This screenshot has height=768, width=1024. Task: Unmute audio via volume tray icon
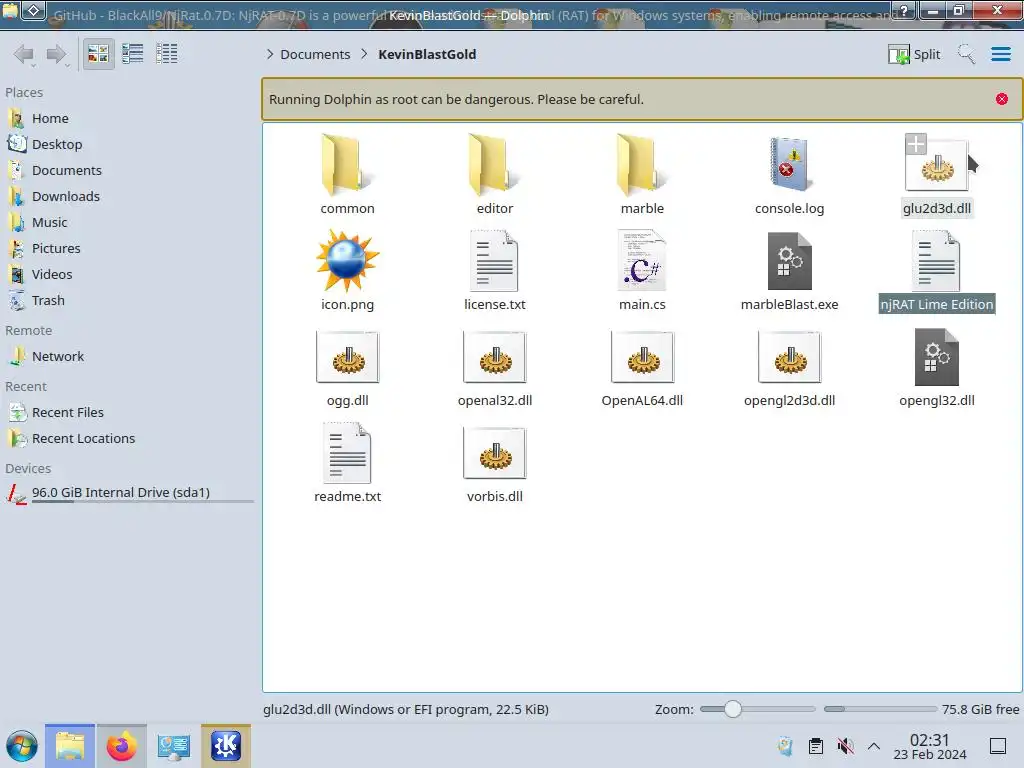coord(846,746)
